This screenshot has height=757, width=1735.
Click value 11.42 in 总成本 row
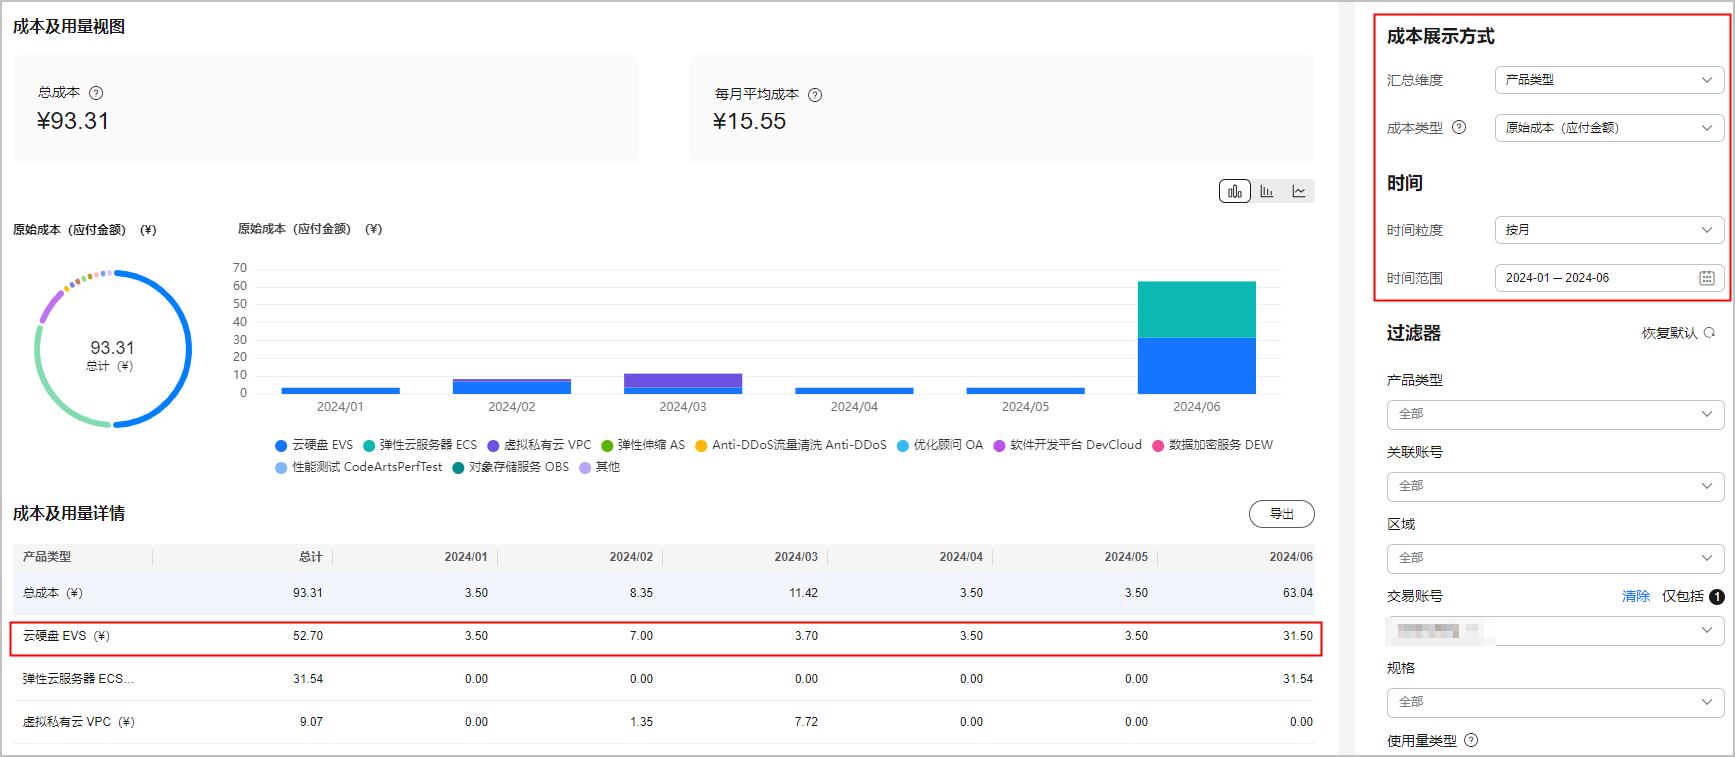tap(803, 593)
